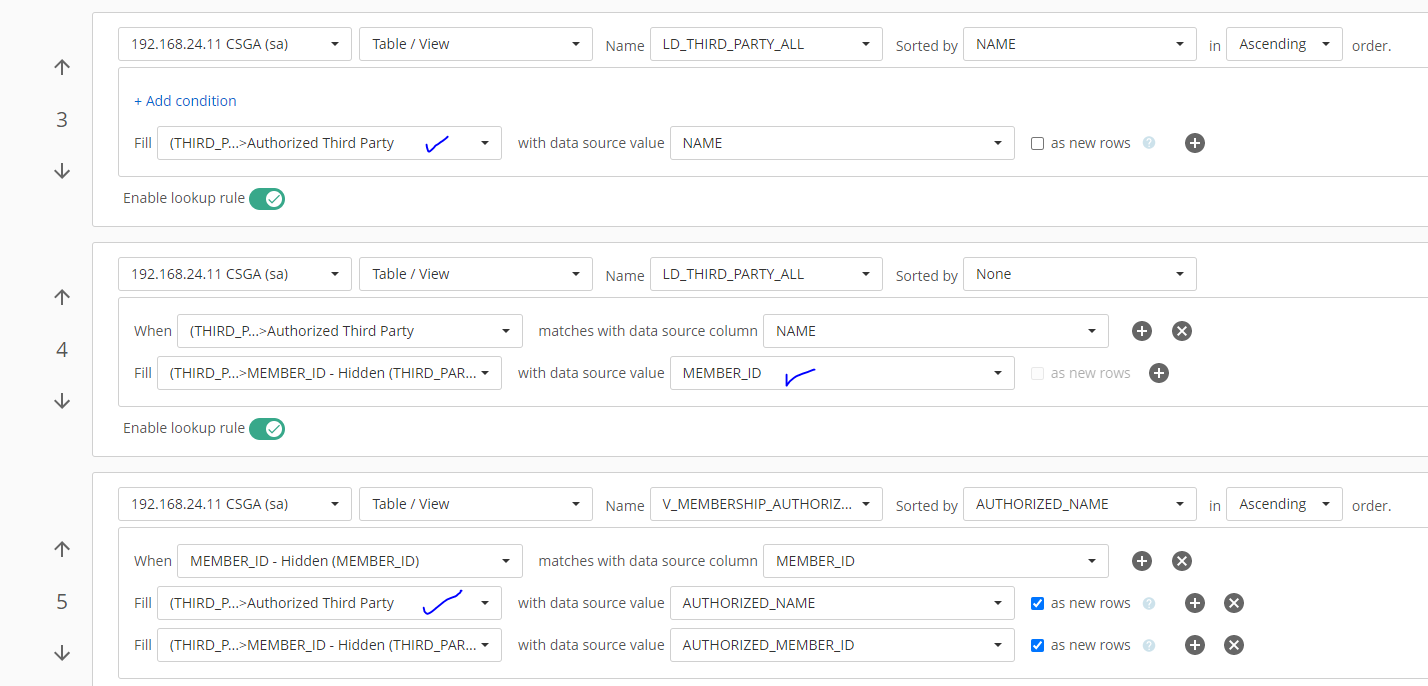Click the Add condition link

click(185, 101)
